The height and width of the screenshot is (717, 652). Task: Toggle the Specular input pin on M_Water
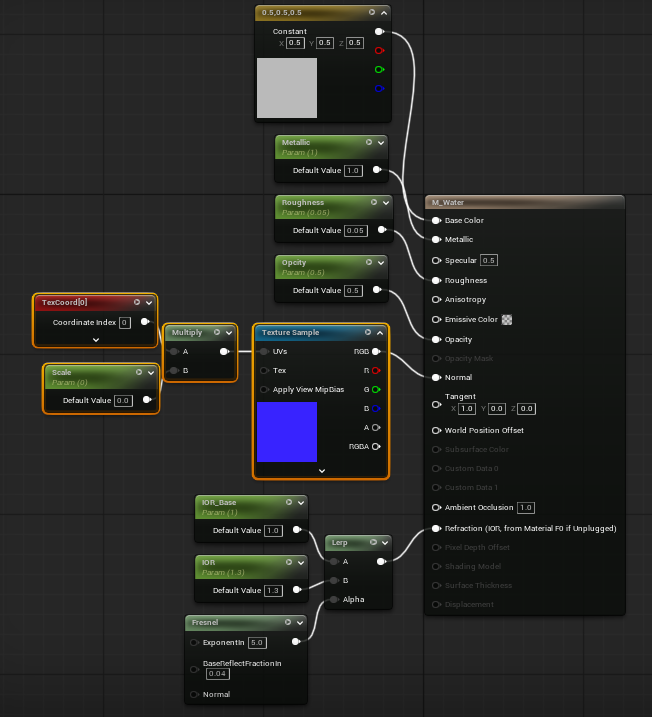point(436,260)
